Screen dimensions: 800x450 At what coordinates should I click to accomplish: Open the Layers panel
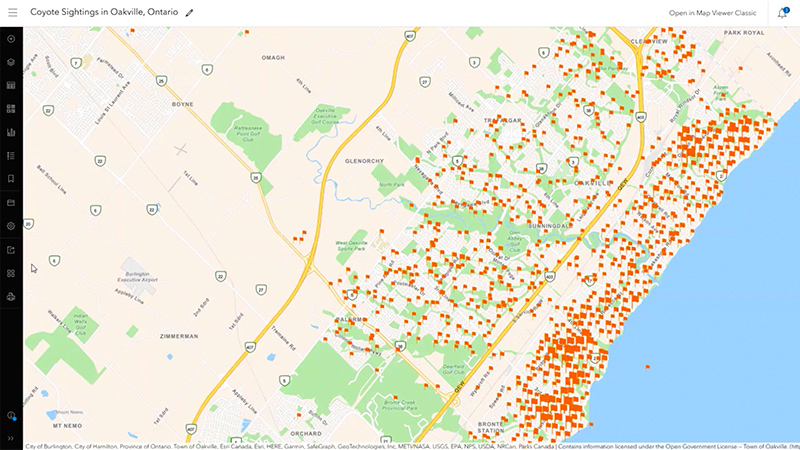(11, 62)
